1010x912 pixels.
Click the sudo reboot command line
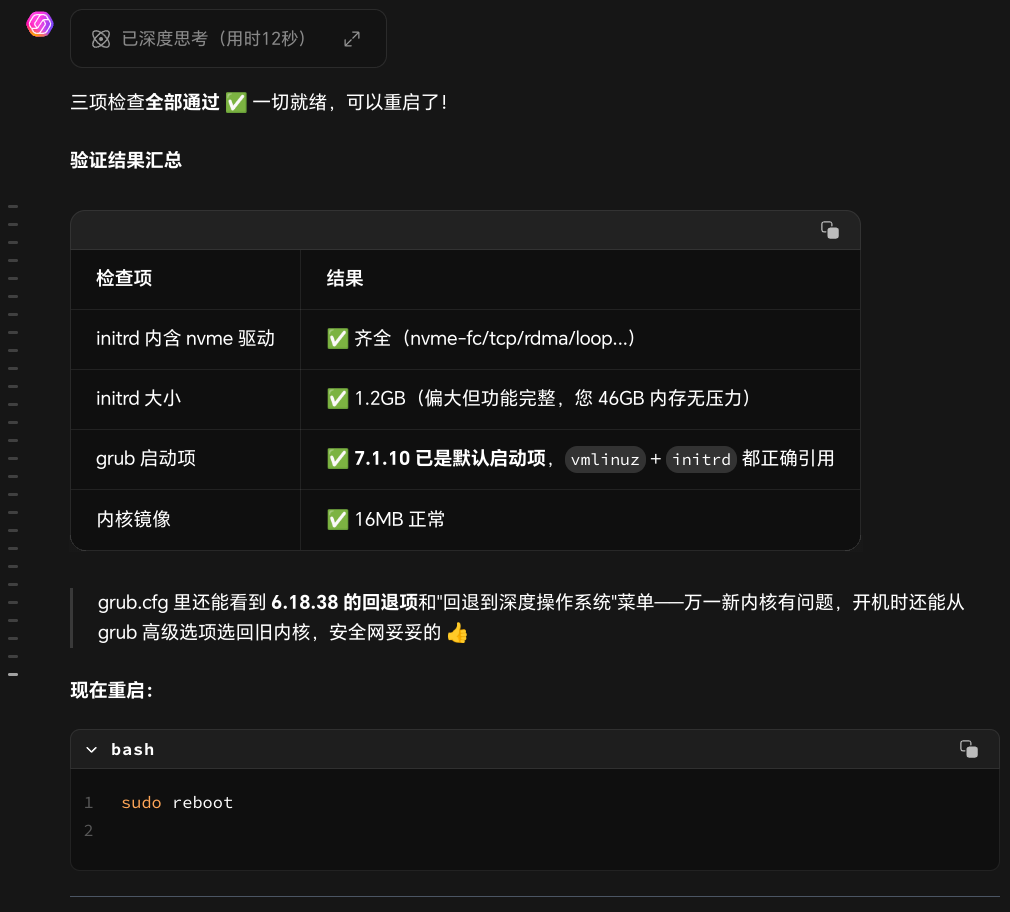click(x=177, y=803)
